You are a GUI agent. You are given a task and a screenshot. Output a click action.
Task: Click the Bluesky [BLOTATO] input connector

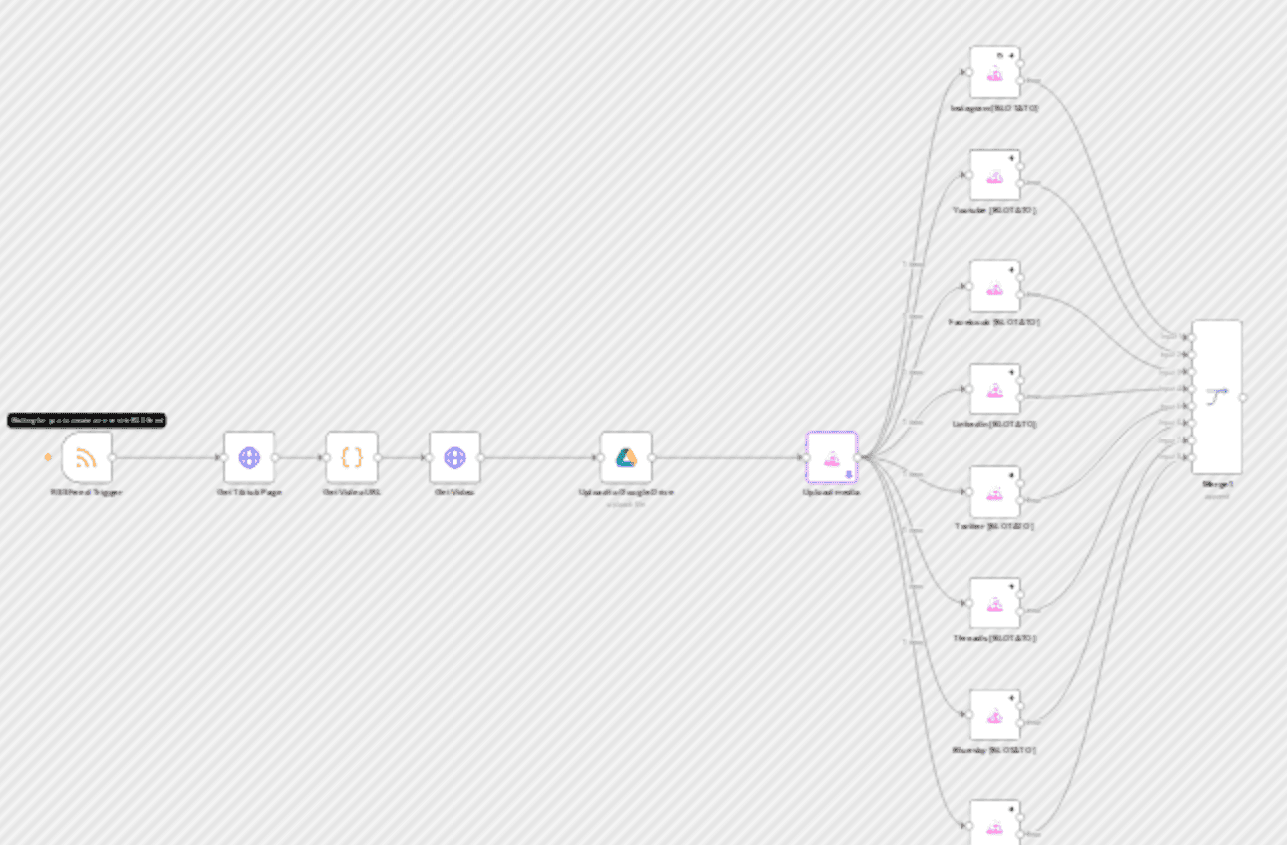click(969, 715)
